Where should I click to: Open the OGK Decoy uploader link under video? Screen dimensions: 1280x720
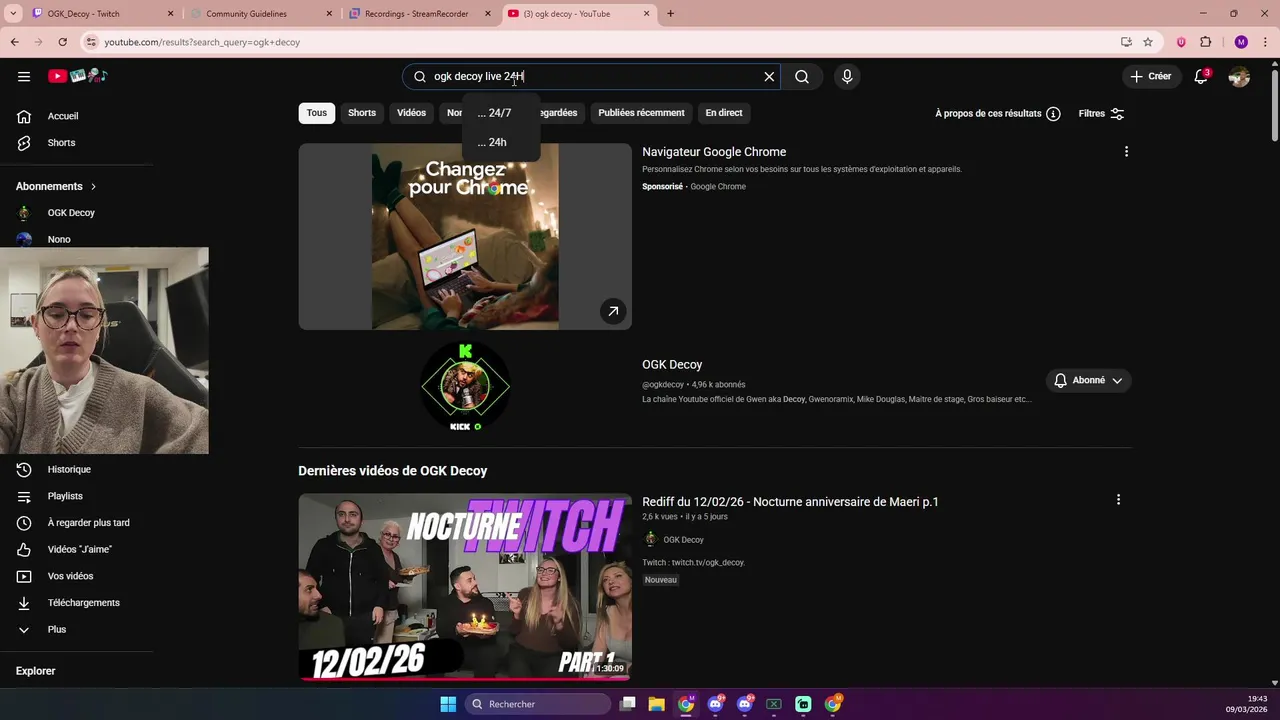pos(683,540)
